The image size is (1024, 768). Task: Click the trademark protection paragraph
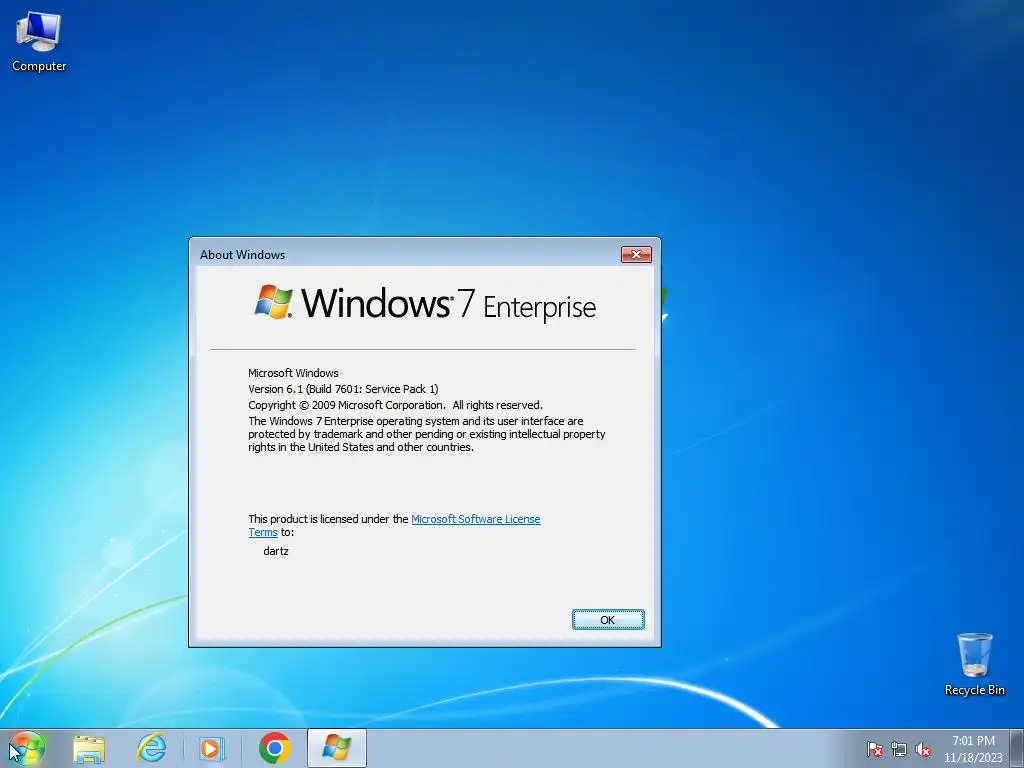coord(426,434)
